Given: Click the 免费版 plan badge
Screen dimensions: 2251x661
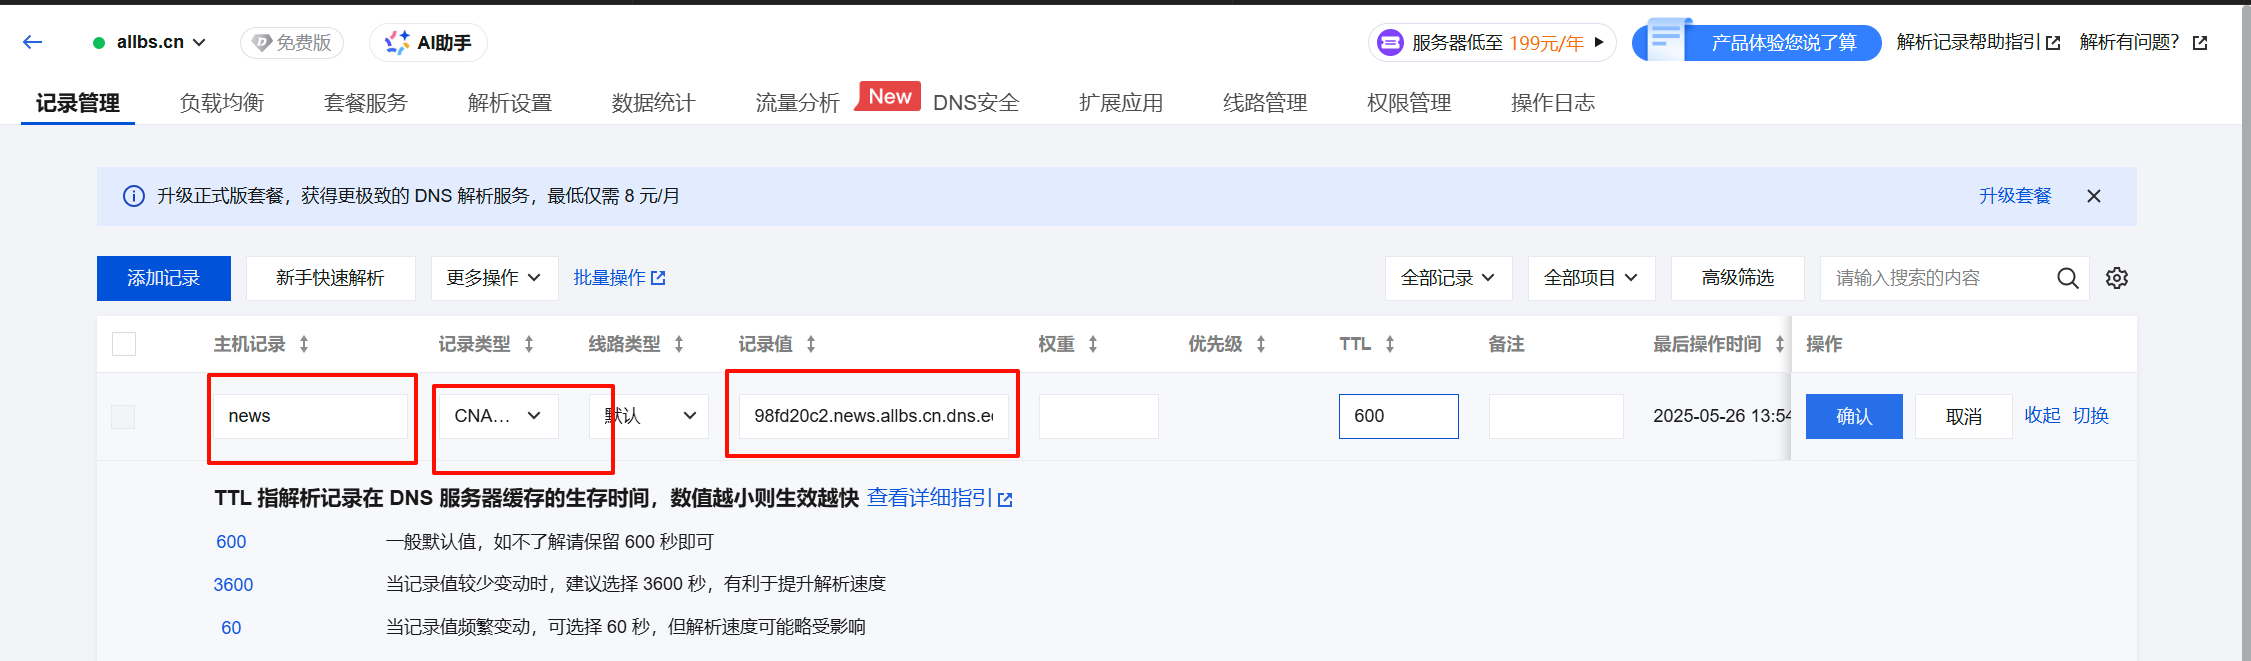Looking at the screenshot, I should [x=292, y=43].
